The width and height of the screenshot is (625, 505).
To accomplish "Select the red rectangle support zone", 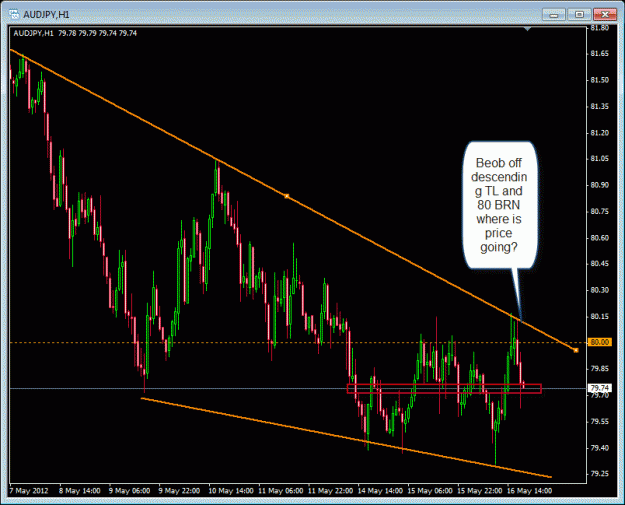I will click(444, 389).
